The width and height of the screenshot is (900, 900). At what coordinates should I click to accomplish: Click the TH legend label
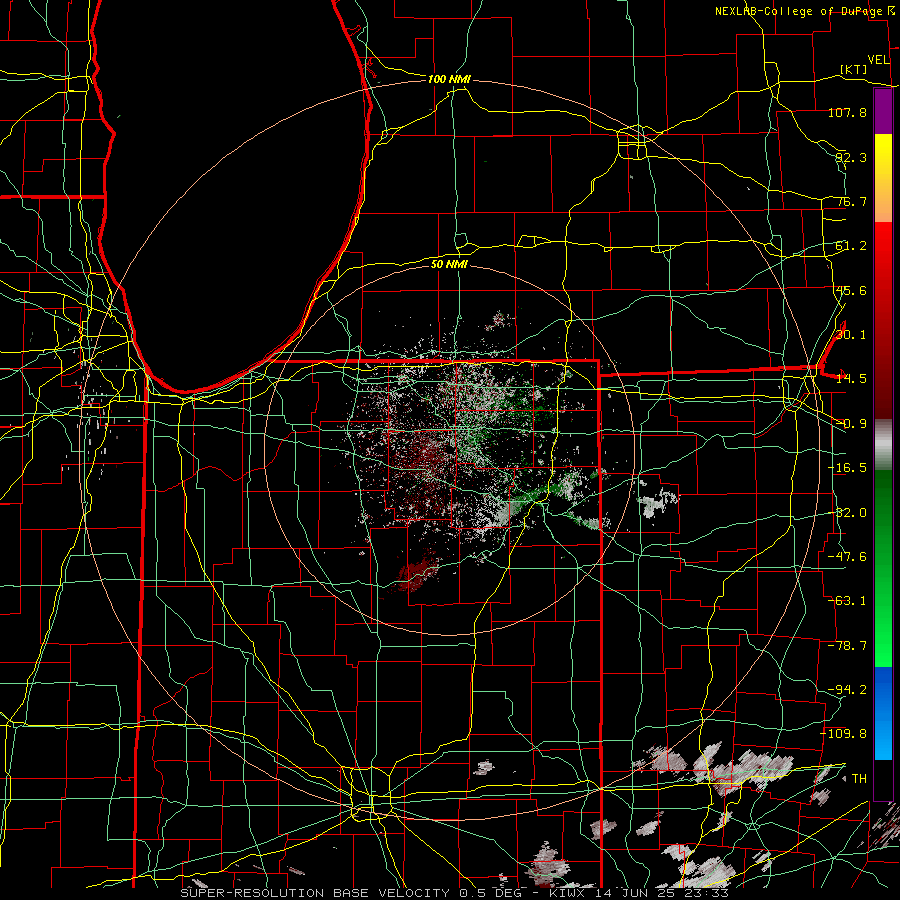[x=859, y=779]
